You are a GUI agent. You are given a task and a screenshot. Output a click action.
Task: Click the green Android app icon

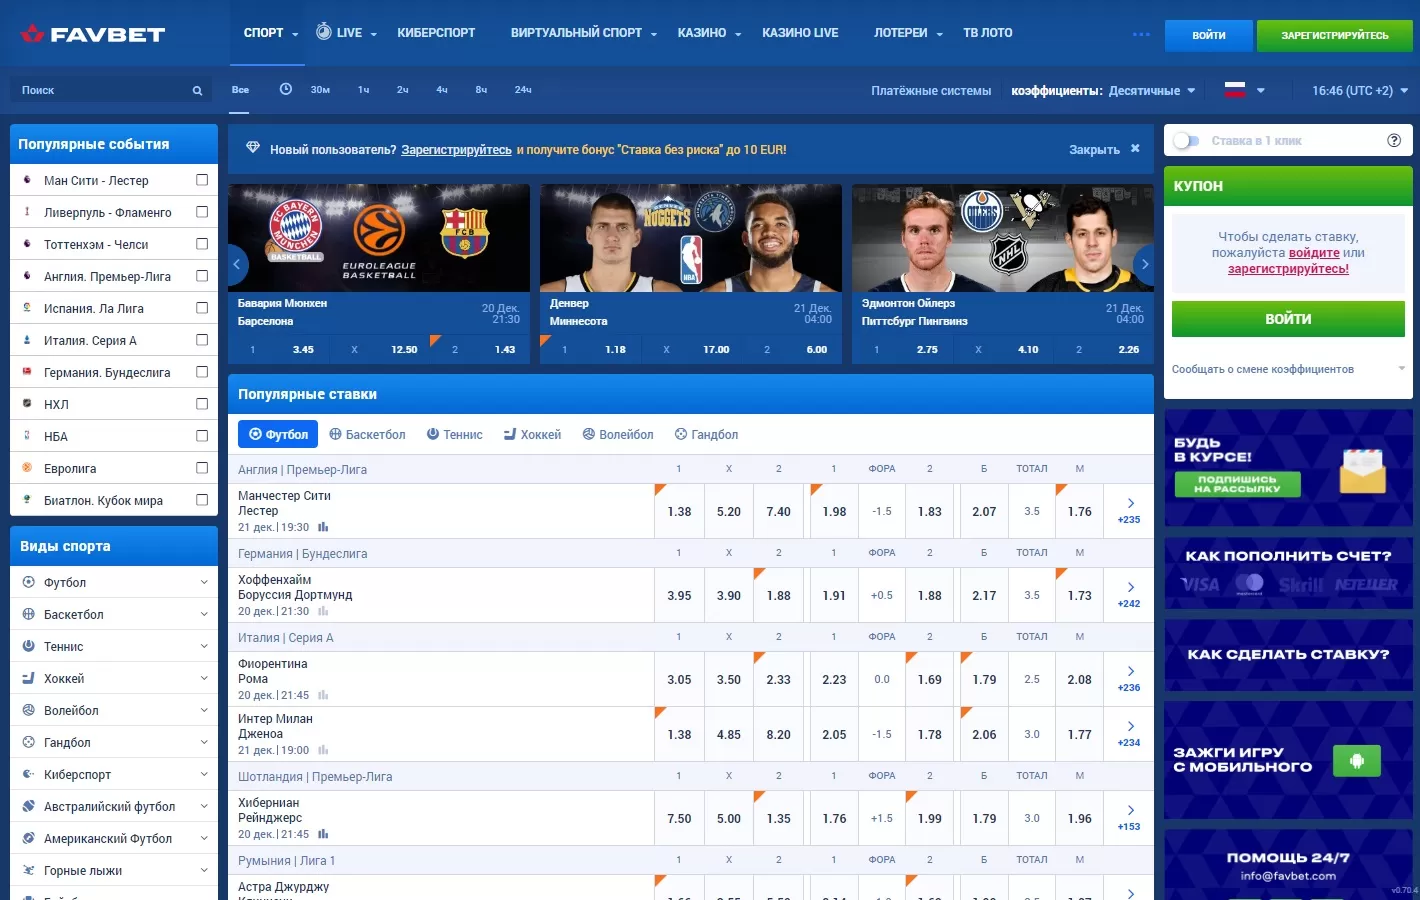coord(1356,761)
